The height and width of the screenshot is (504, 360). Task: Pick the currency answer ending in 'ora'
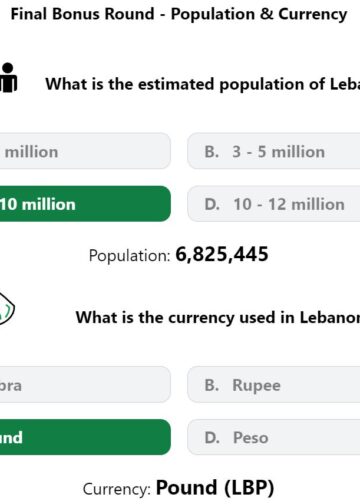[85, 385]
